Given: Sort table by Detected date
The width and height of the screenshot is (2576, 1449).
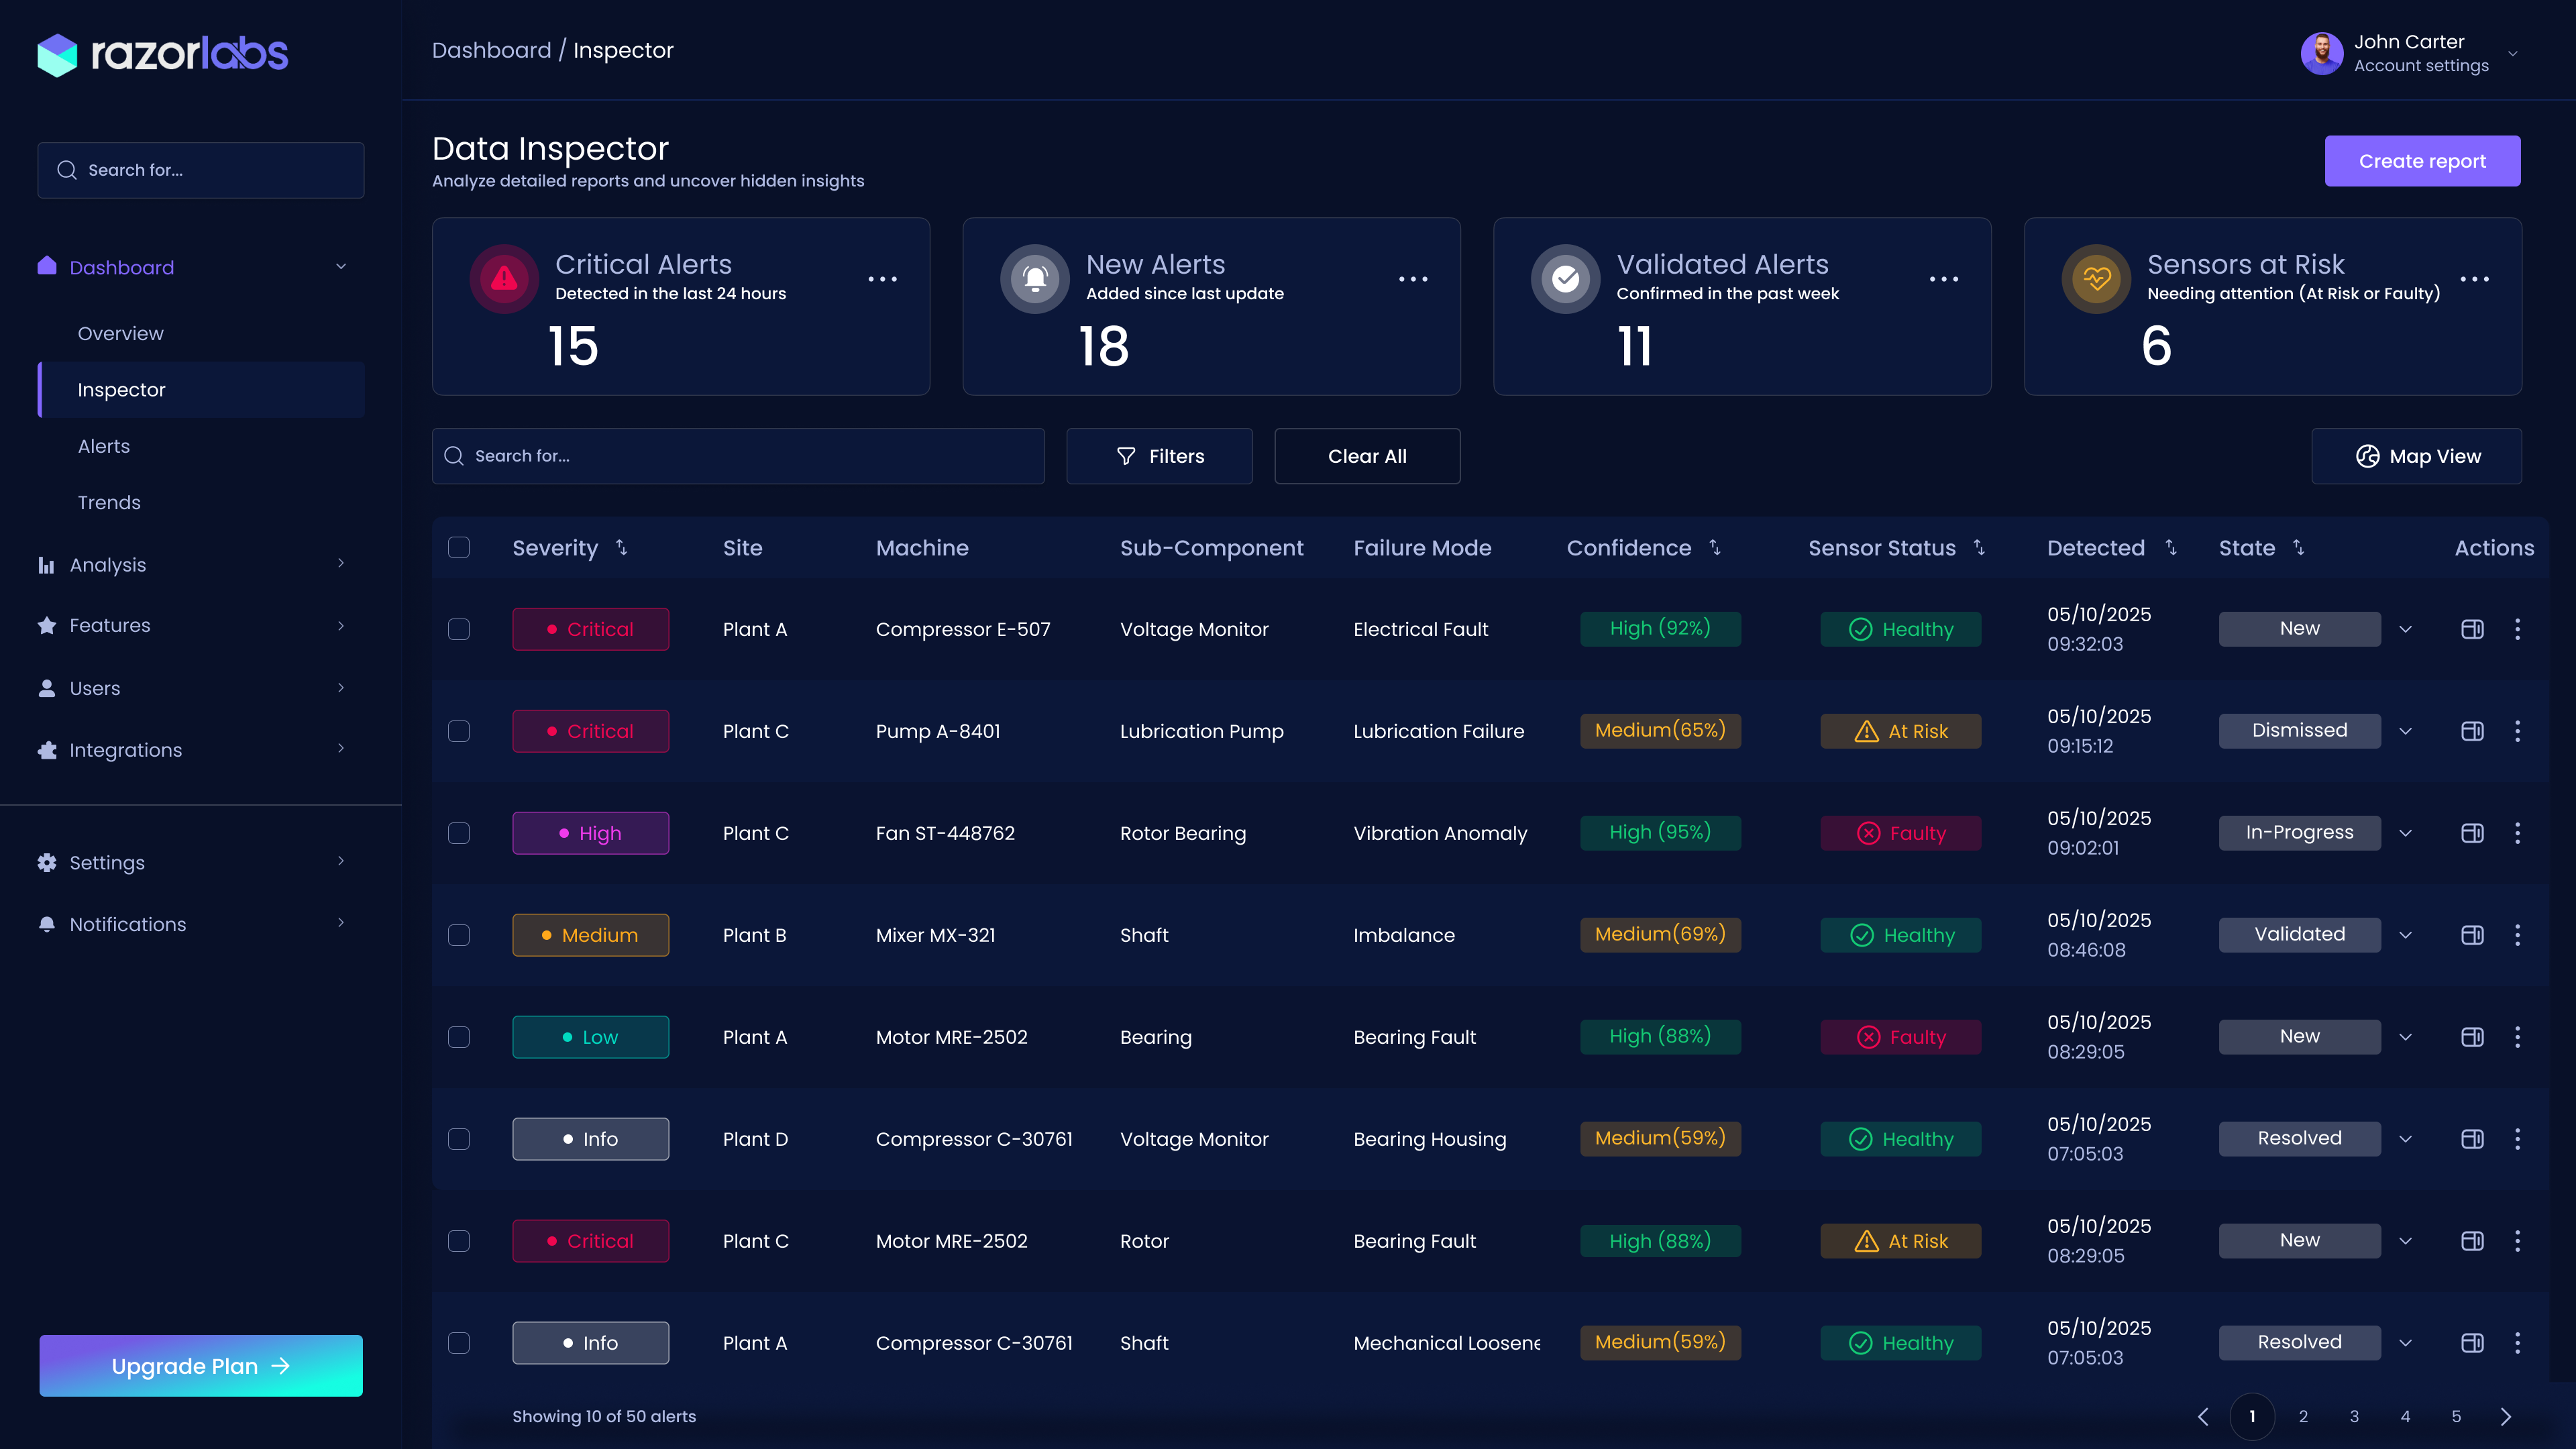Looking at the screenshot, I should pyautogui.click(x=2171, y=547).
